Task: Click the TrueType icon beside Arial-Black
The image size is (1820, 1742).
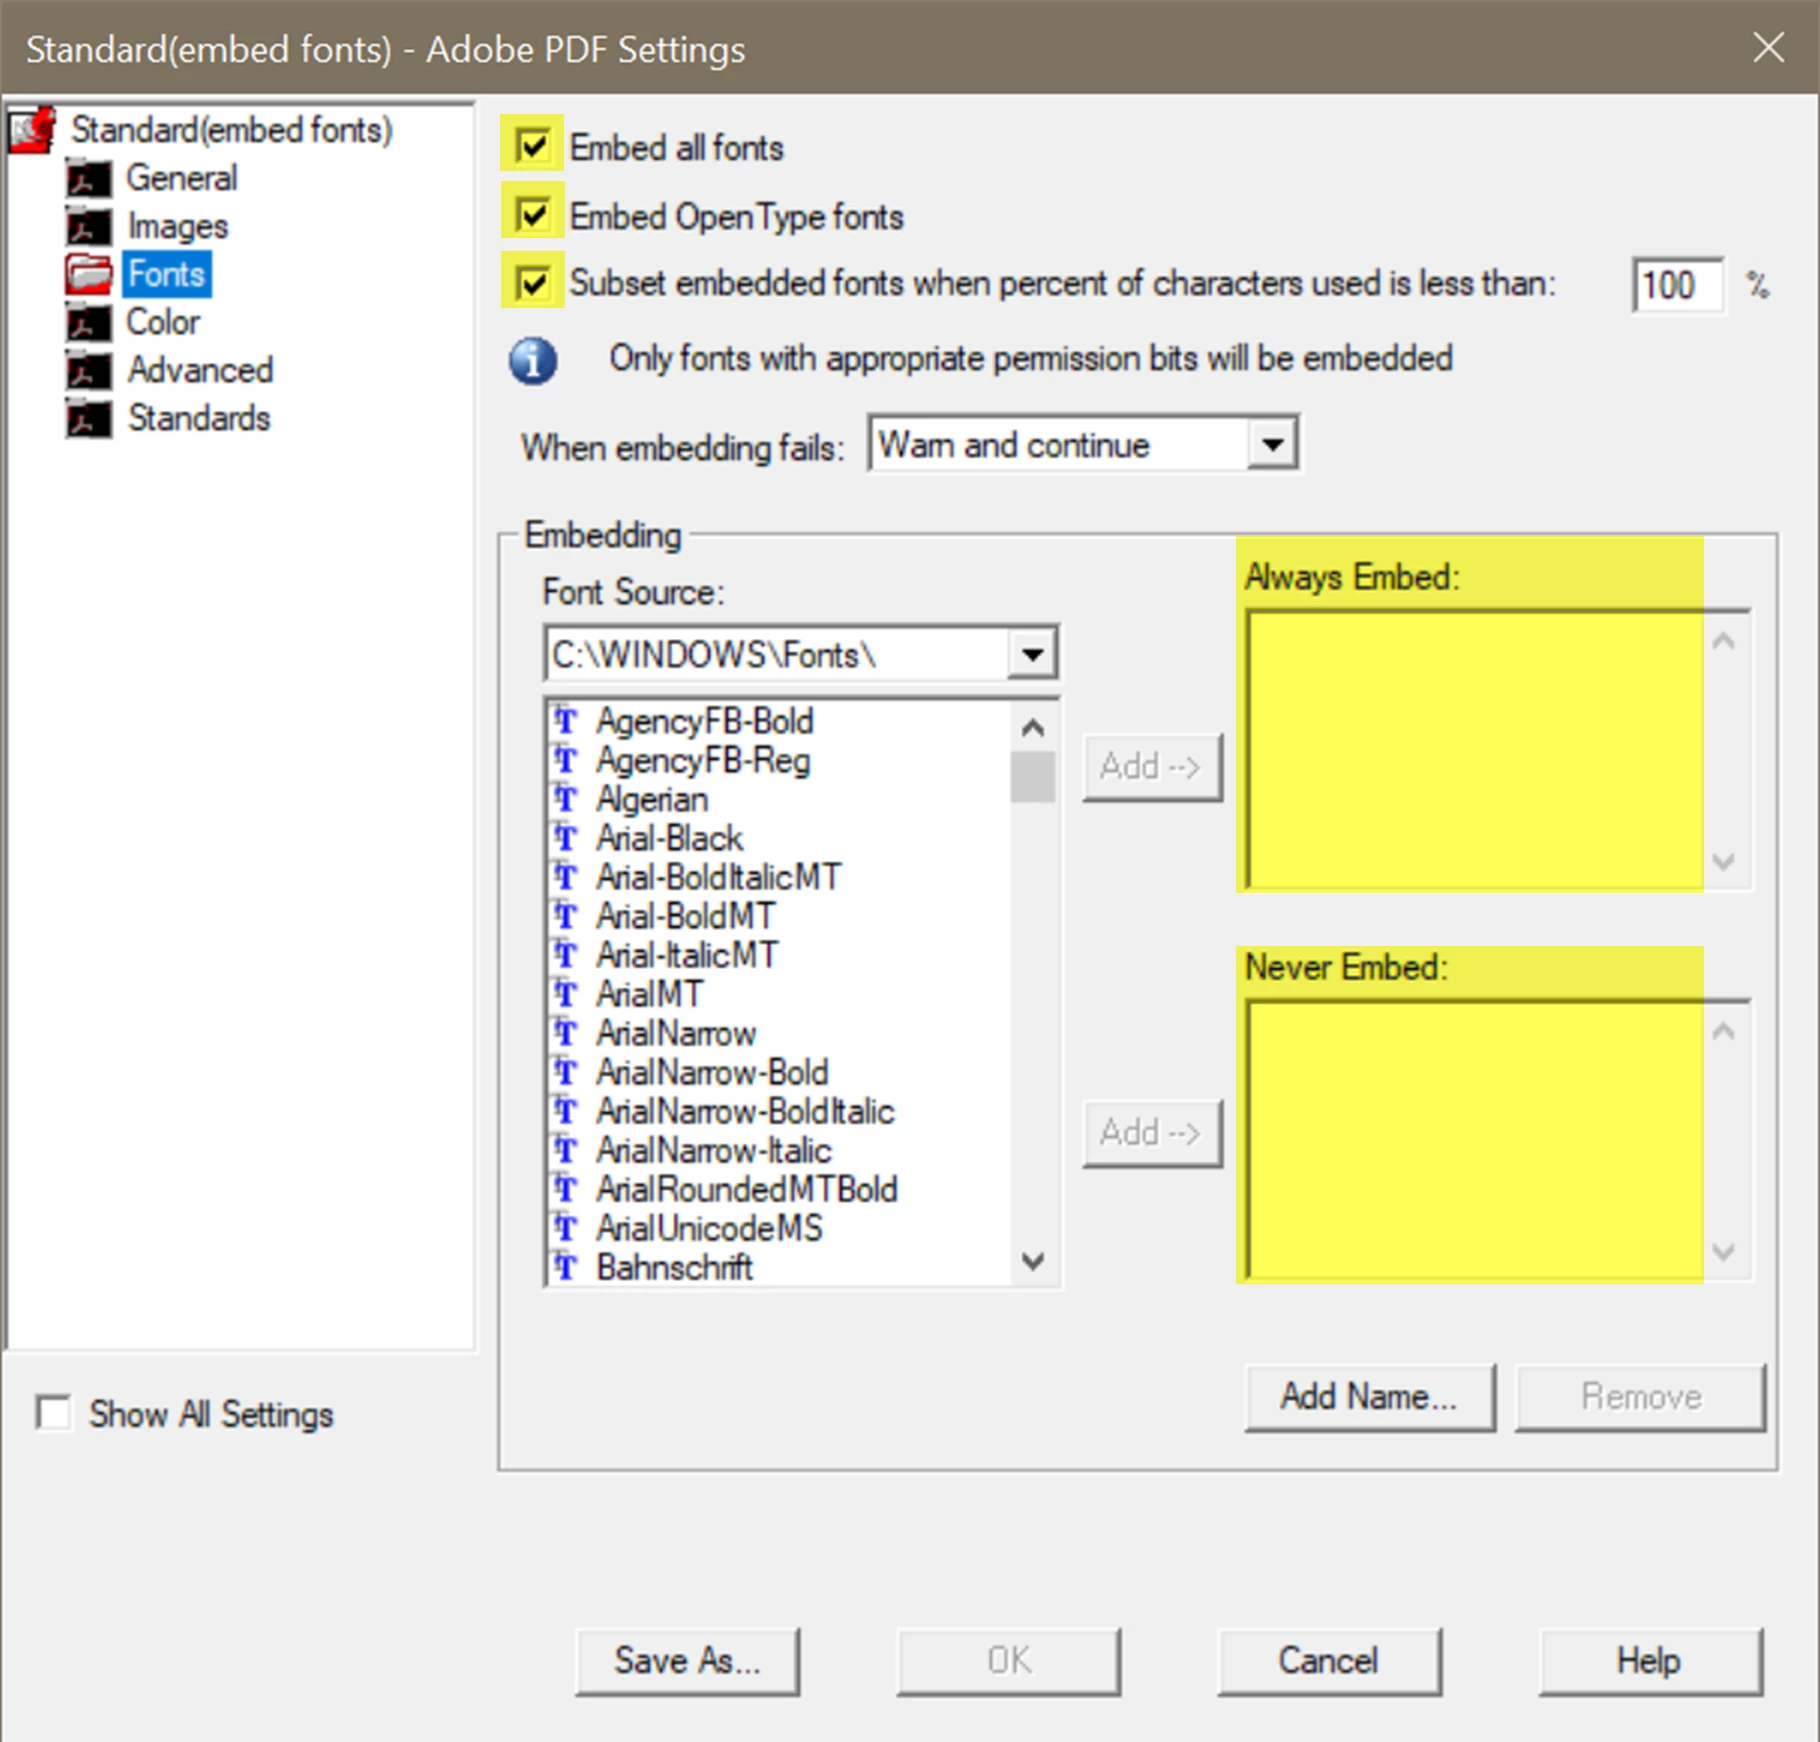Action: 566,838
